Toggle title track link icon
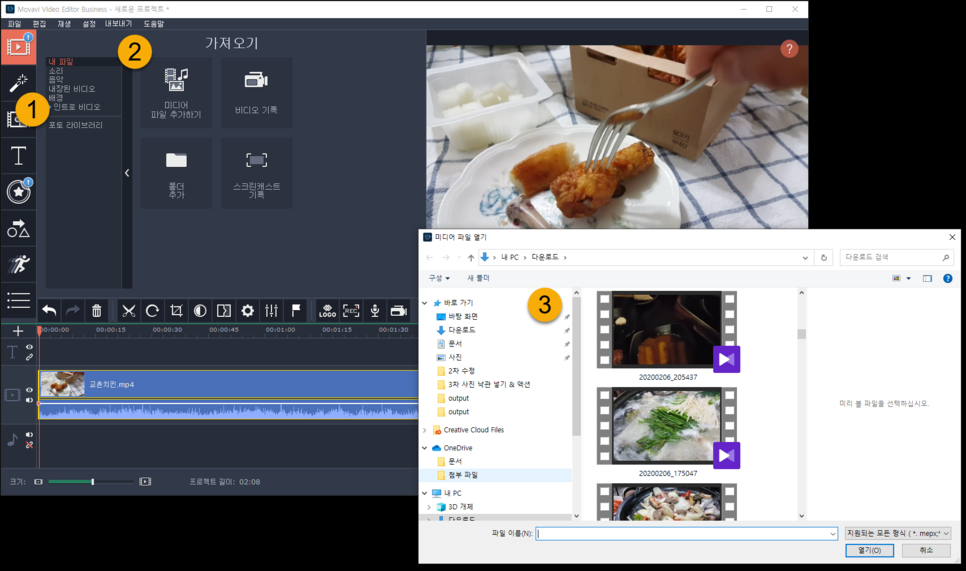 (x=30, y=357)
